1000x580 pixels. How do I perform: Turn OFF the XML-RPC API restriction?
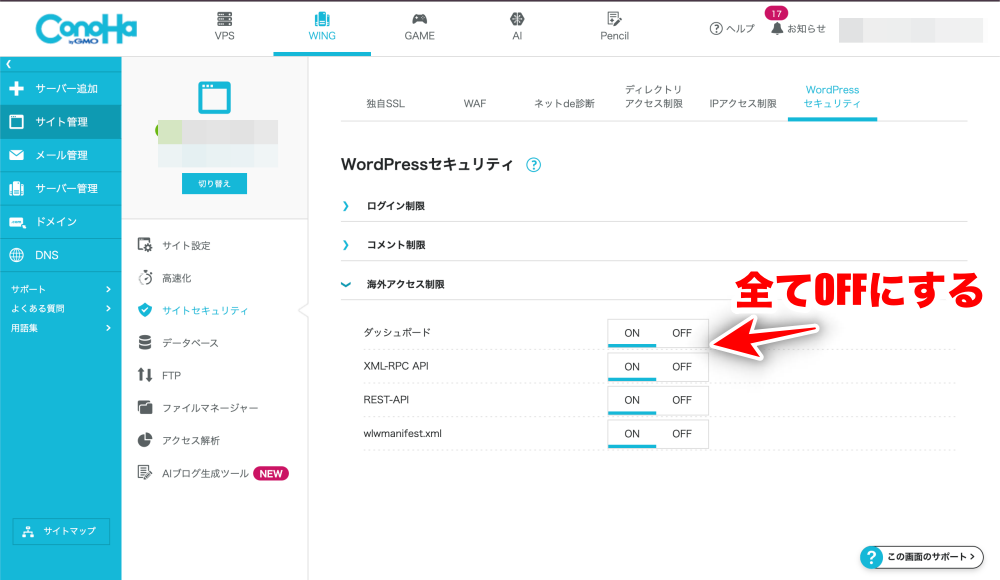[x=682, y=367]
